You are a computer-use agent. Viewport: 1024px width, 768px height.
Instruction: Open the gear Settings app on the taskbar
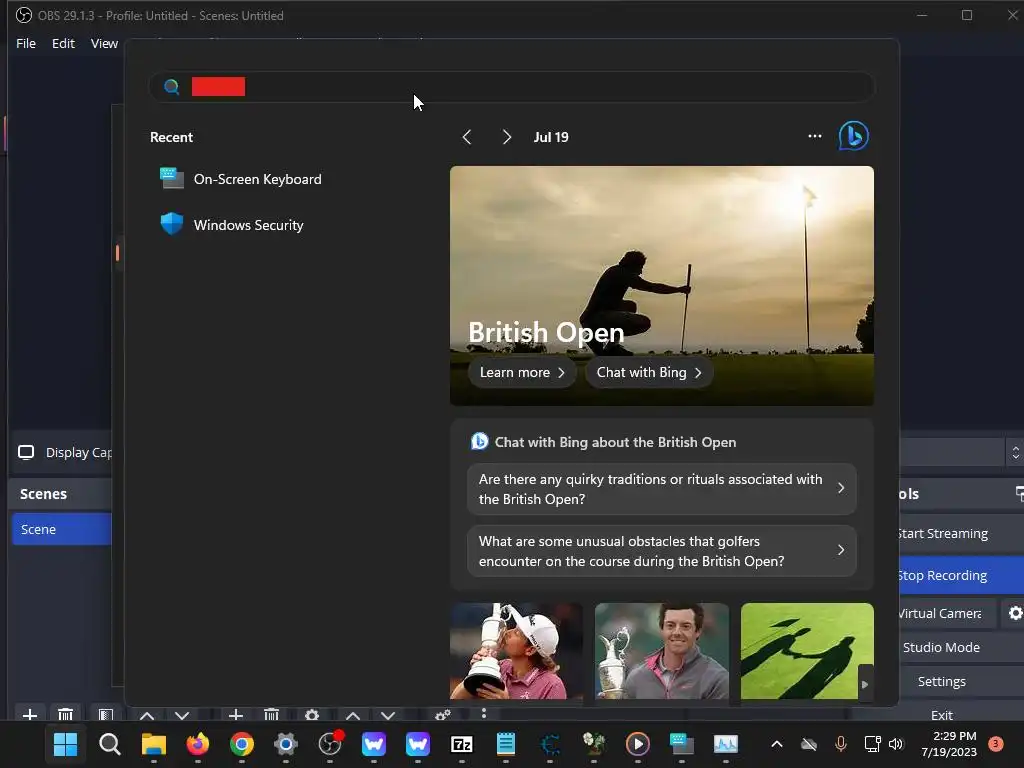pos(285,744)
